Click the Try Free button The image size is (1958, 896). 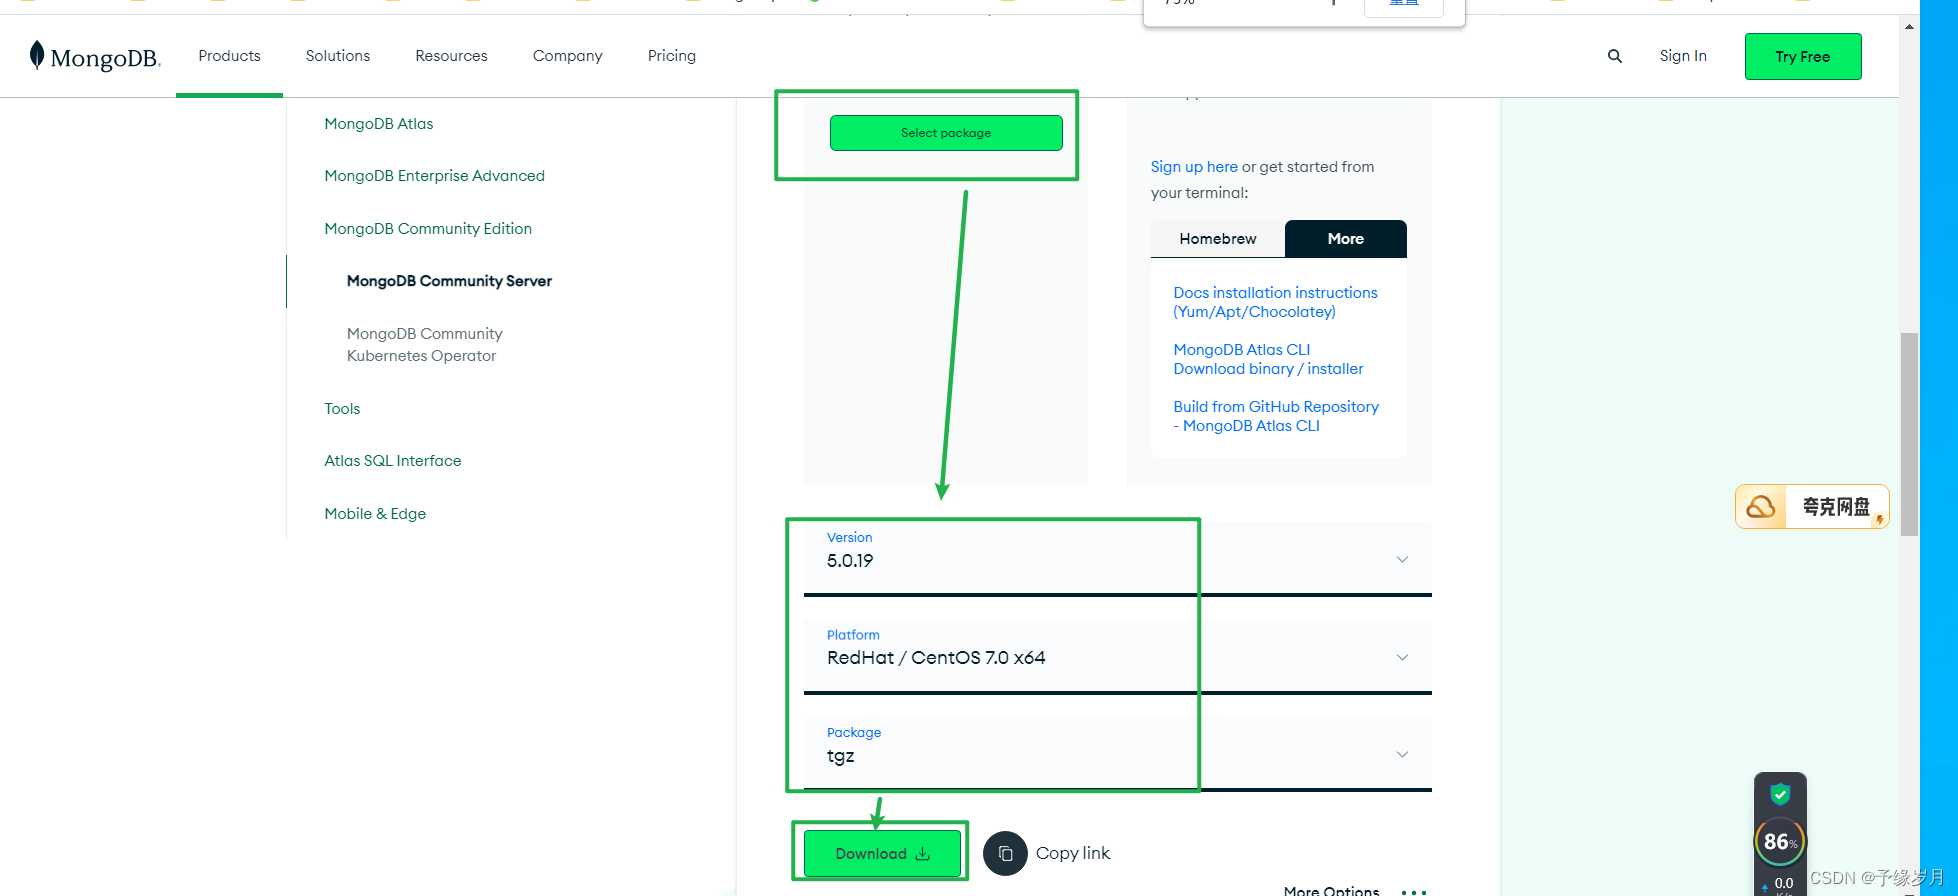[x=1803, y=56]
